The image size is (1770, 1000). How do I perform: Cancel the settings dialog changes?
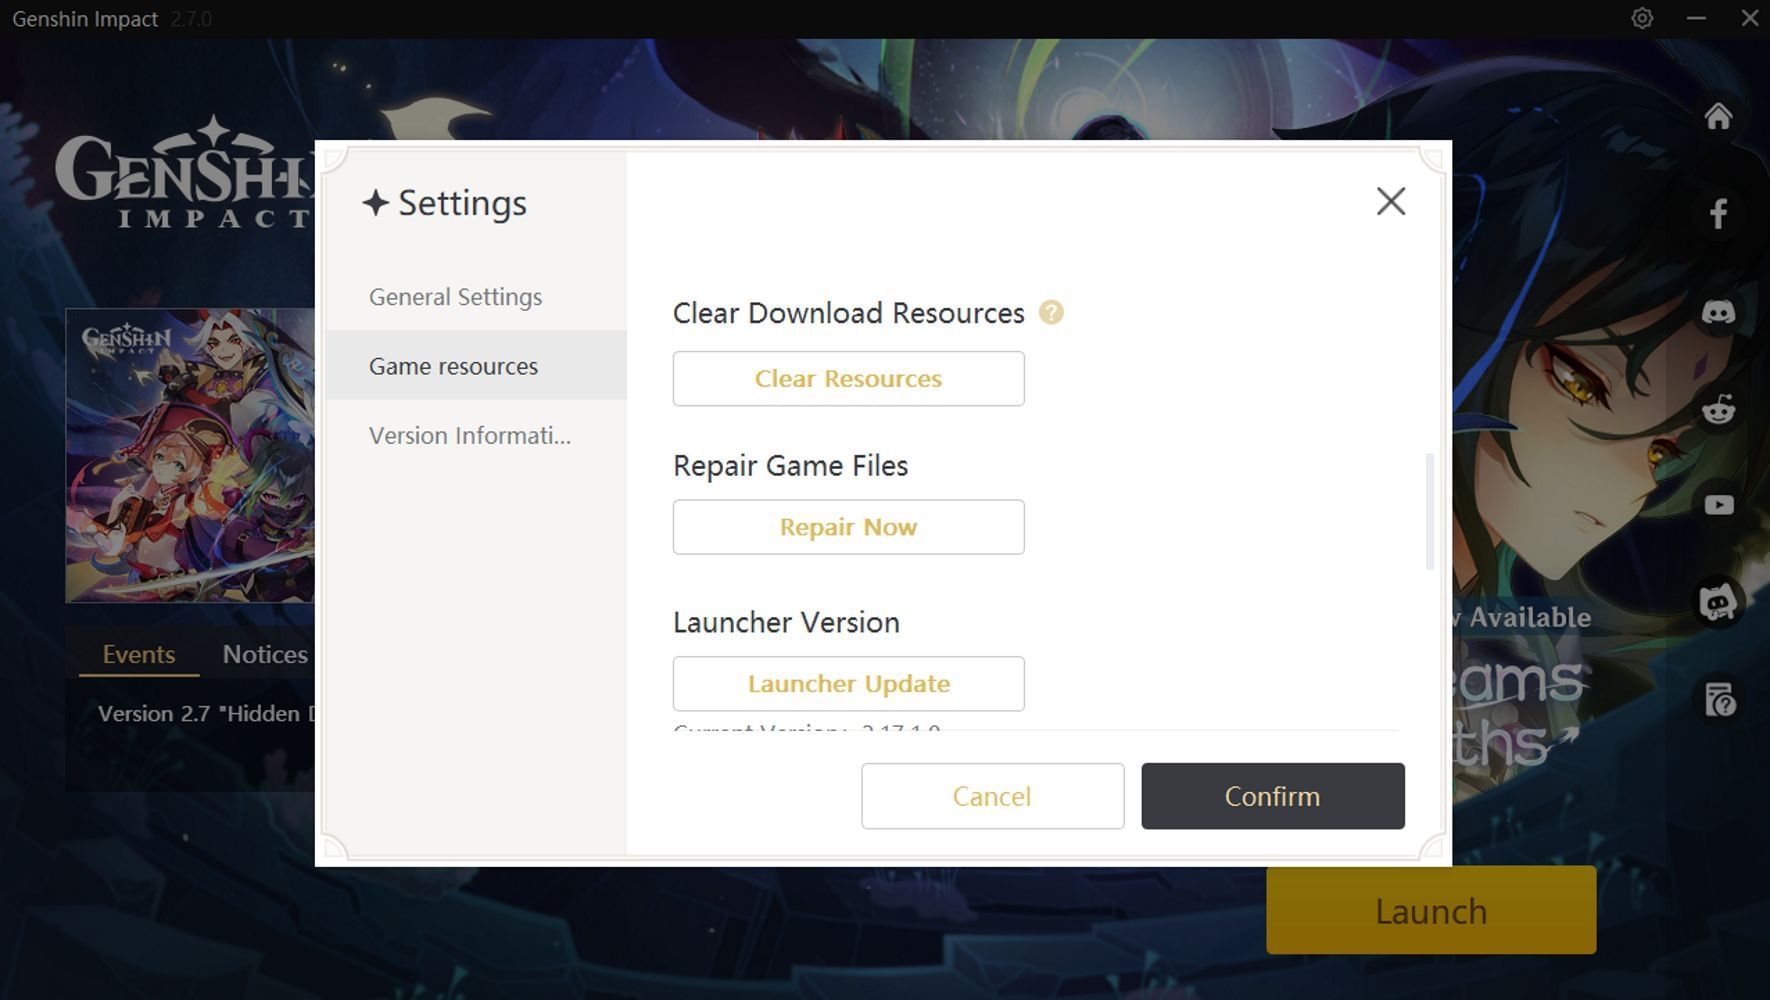tap(992, 796)
